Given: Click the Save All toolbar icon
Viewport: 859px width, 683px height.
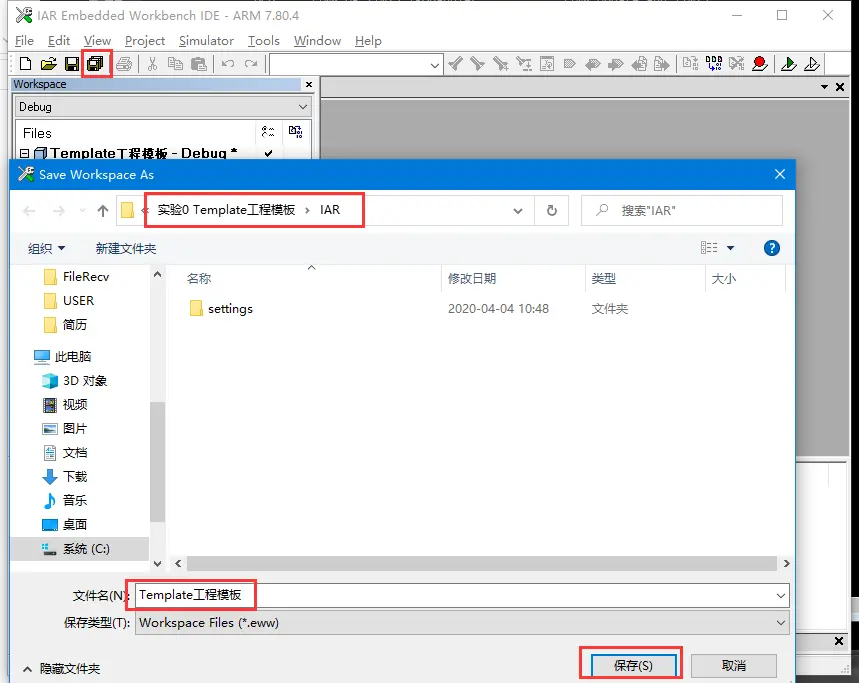Looking at the screenshot, I should tap(95, 64).
